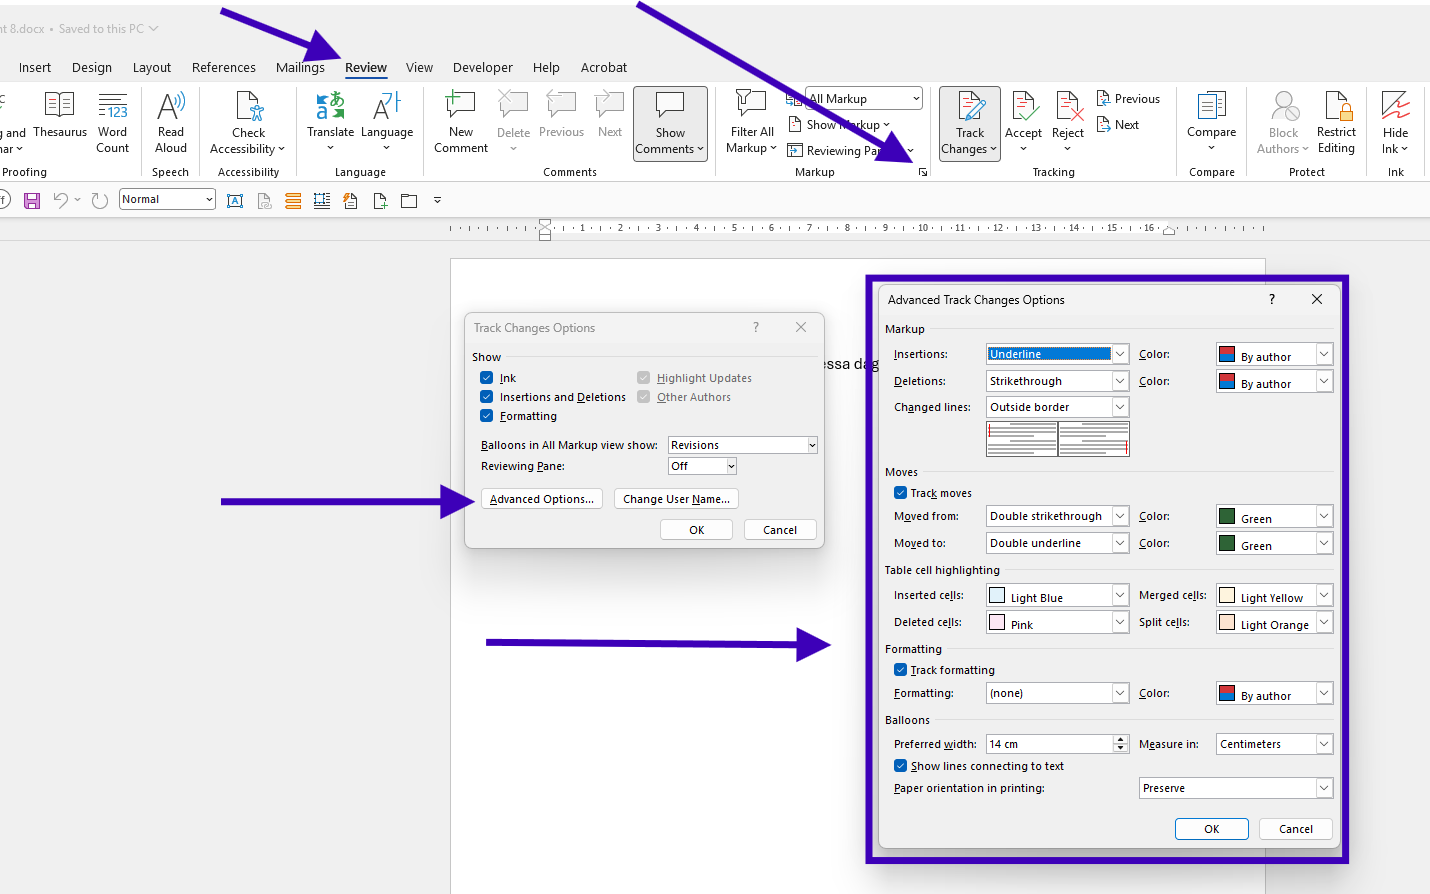Save document from quick access toolbar
Viewport: 1430px width, 894px height.
tap(32, 201)
